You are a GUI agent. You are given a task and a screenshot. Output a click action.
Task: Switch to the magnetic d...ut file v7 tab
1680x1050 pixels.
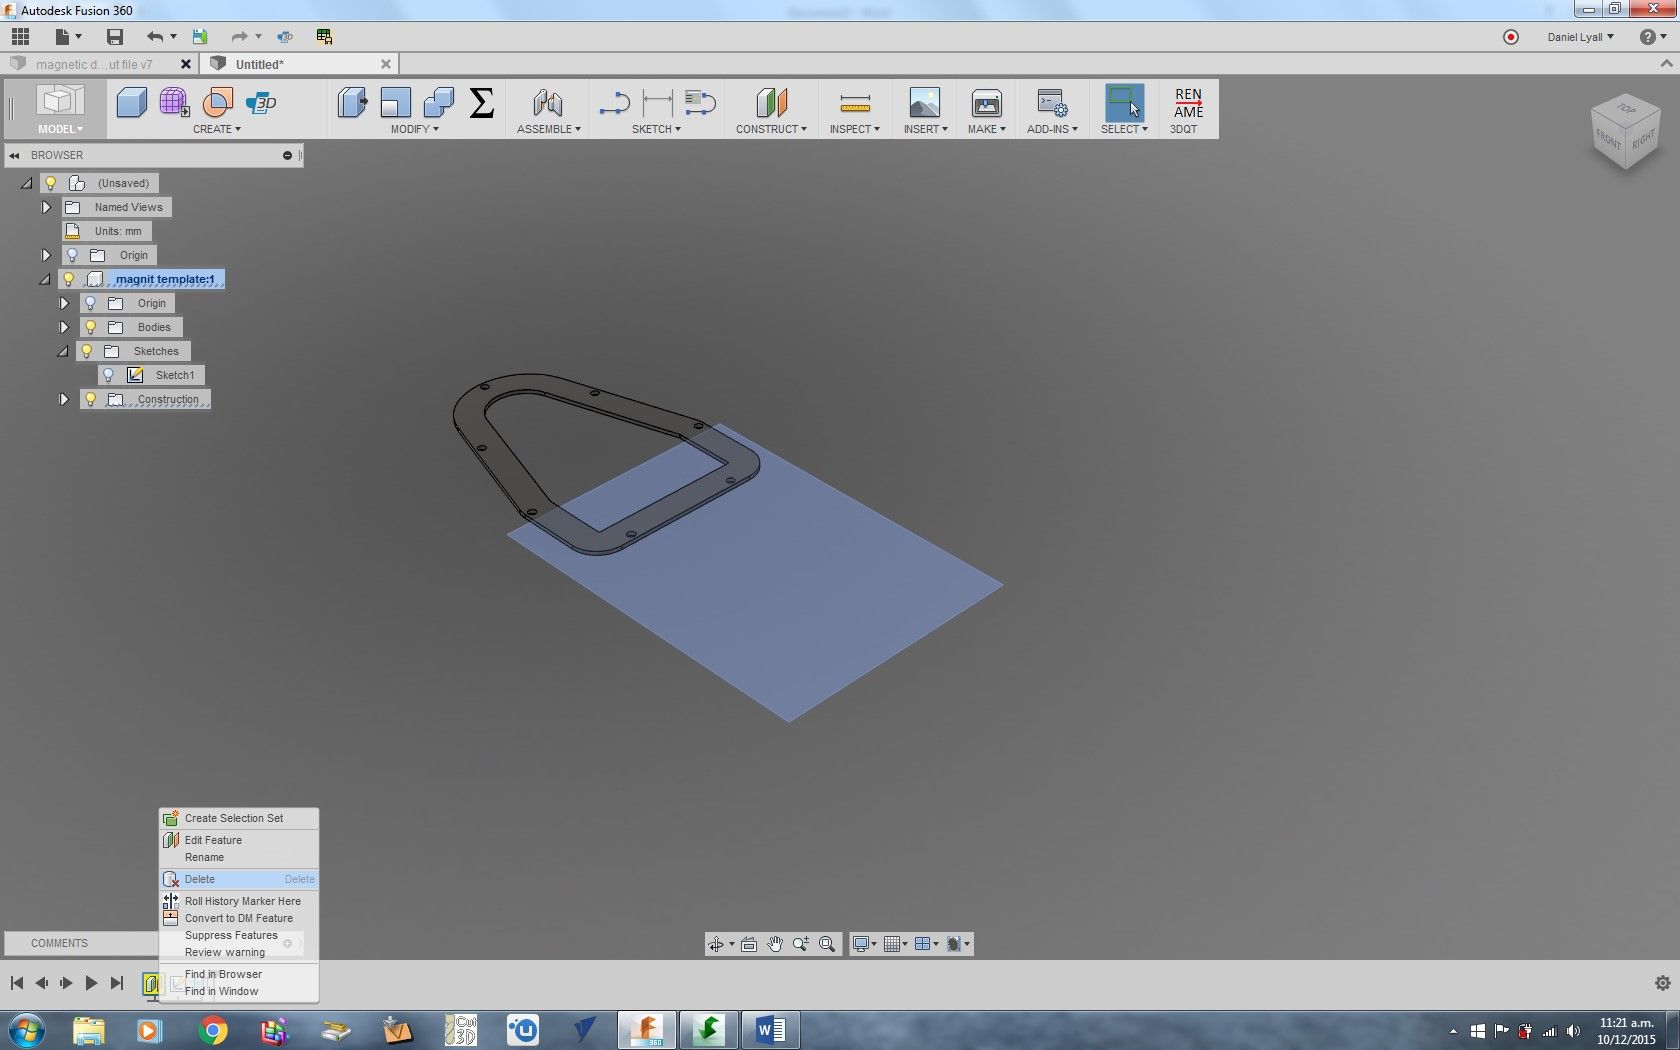(98, 64)
